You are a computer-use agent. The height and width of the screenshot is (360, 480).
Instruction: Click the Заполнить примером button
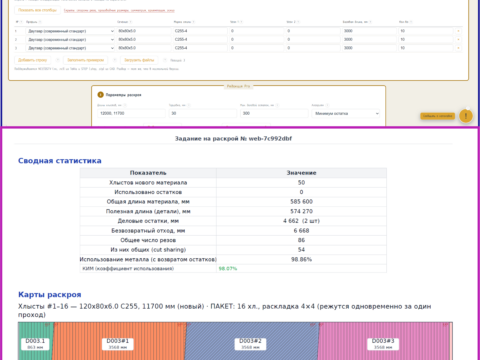coord(86,60)
